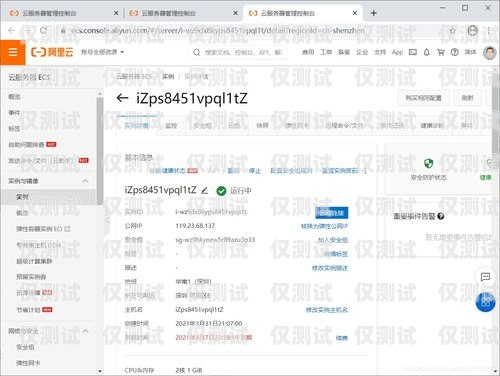
Task: Click 加入安全组 link
Action: (333, 240)
